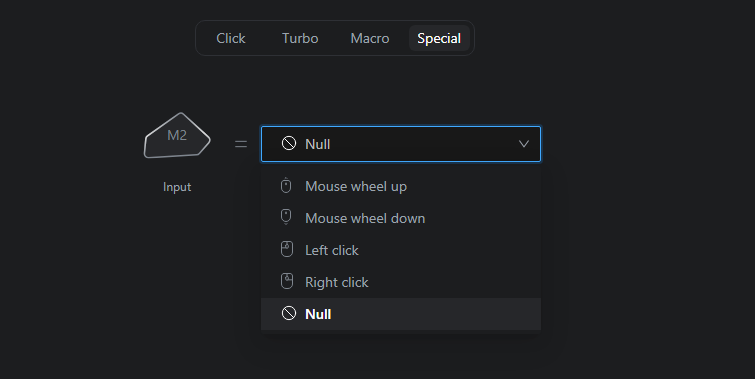
Task: Click the M2 paddle button icon
Action: pos(177,136)
